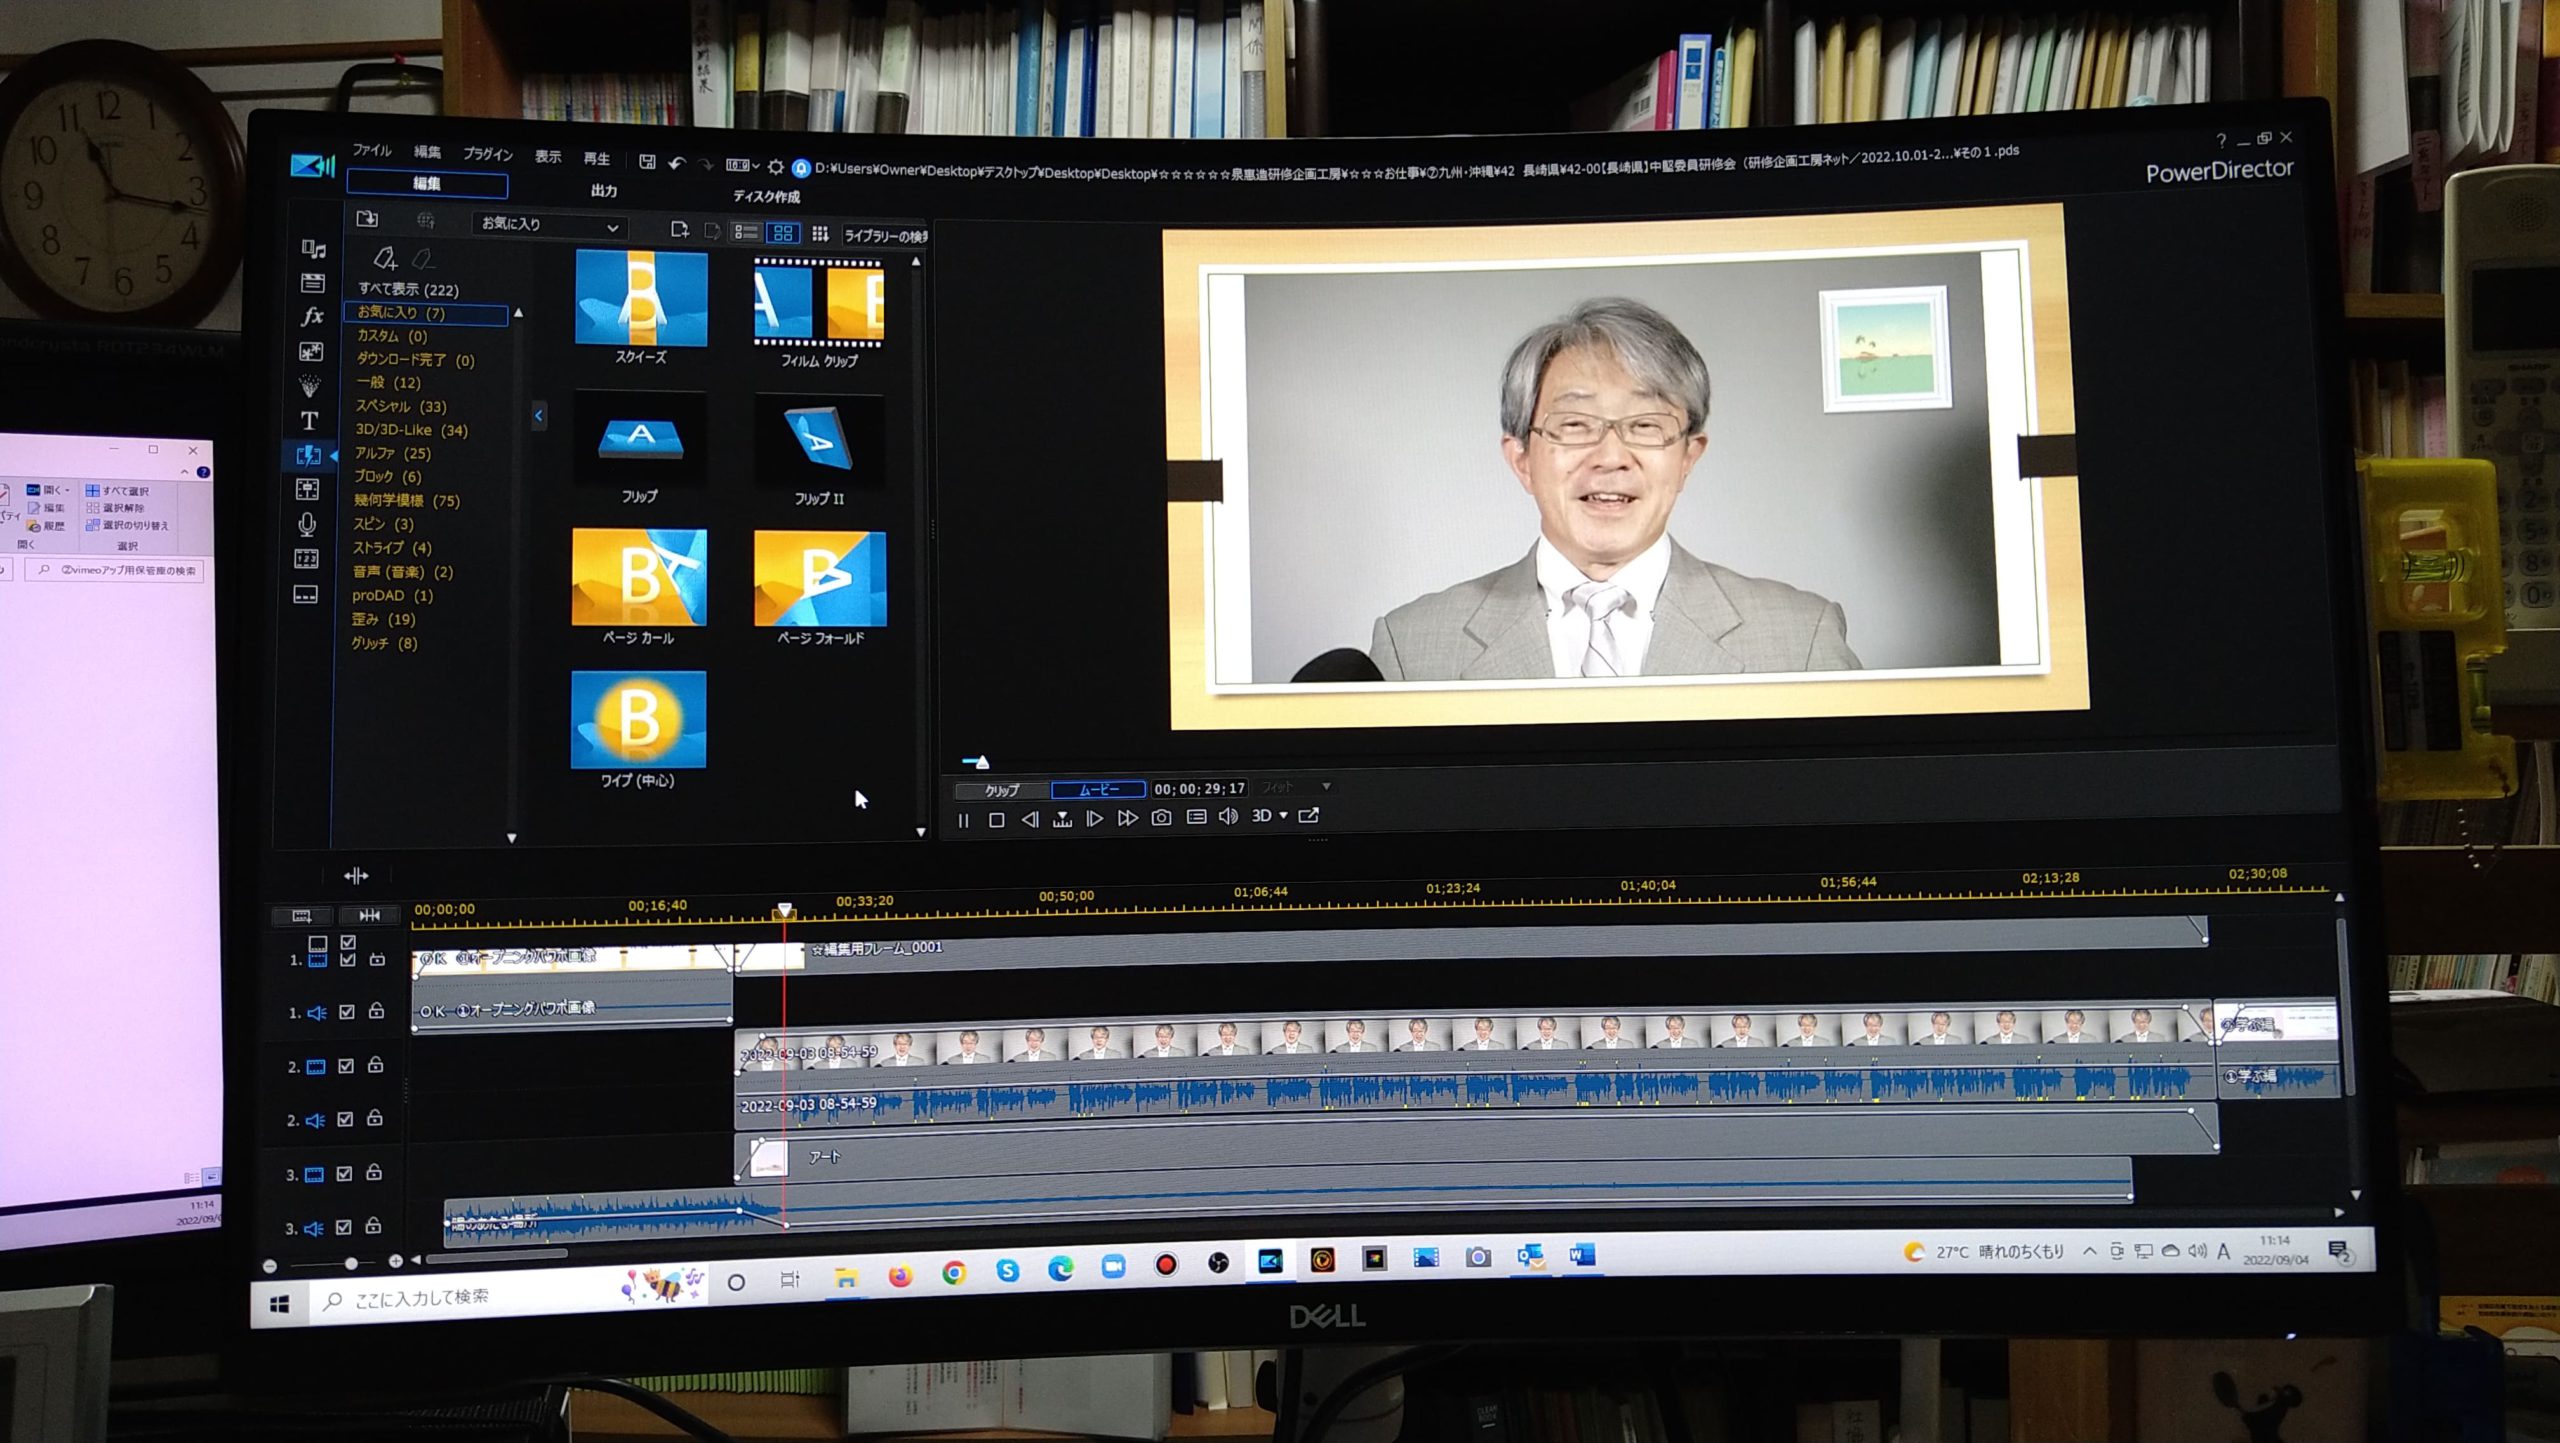Screen dimensions: 2560x1443
Task: Select the 幾何学模様 (75) tag
Action: click(x=406, y=500)
